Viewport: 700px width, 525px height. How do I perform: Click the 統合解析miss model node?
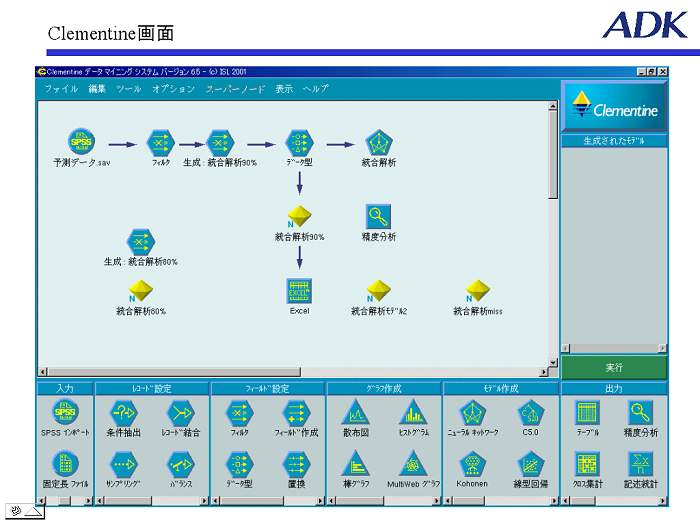(478, 291)
